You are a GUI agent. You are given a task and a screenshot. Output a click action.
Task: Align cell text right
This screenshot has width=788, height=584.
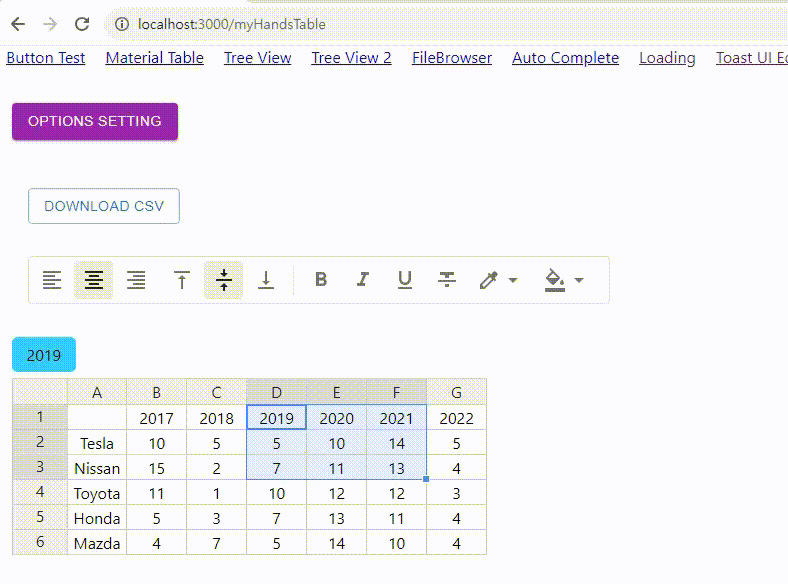coord(136,280)
